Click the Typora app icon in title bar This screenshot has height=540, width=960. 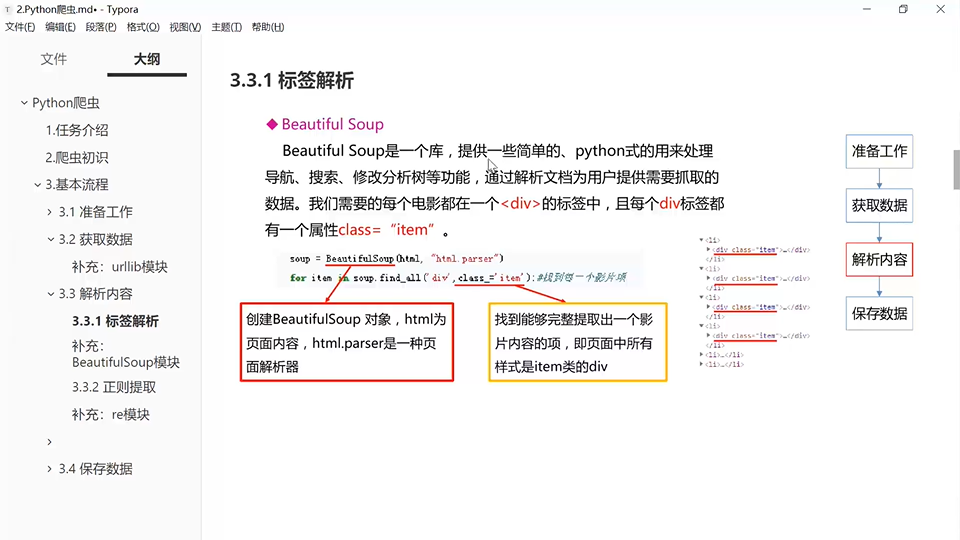[x=8, y=9]
